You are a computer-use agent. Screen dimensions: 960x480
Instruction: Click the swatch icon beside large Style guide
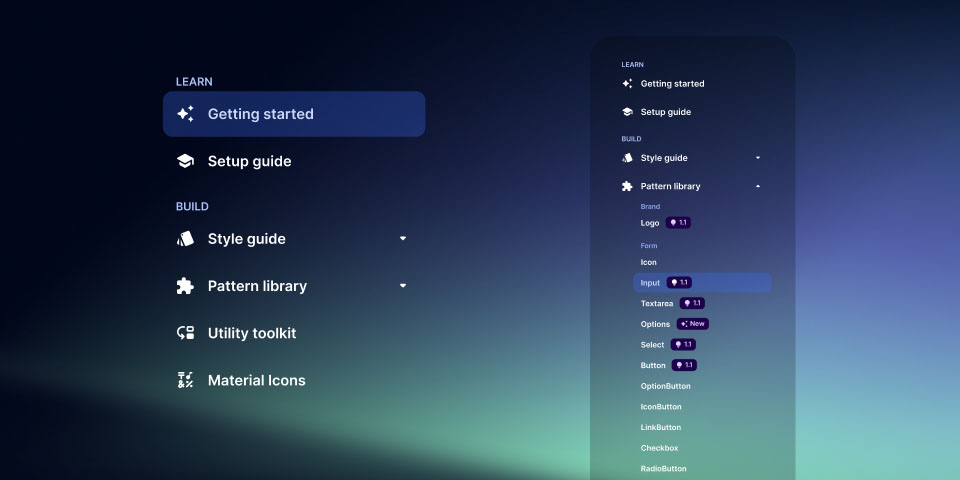click(186, 239)
